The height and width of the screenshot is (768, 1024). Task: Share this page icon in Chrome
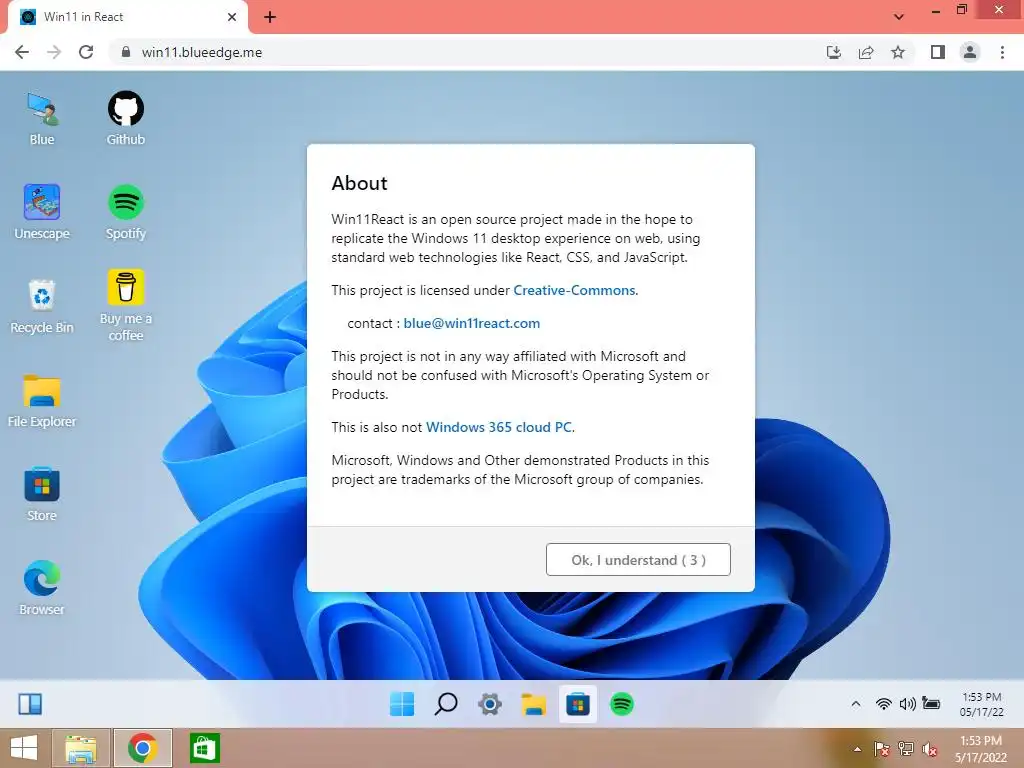pos(866,52)
